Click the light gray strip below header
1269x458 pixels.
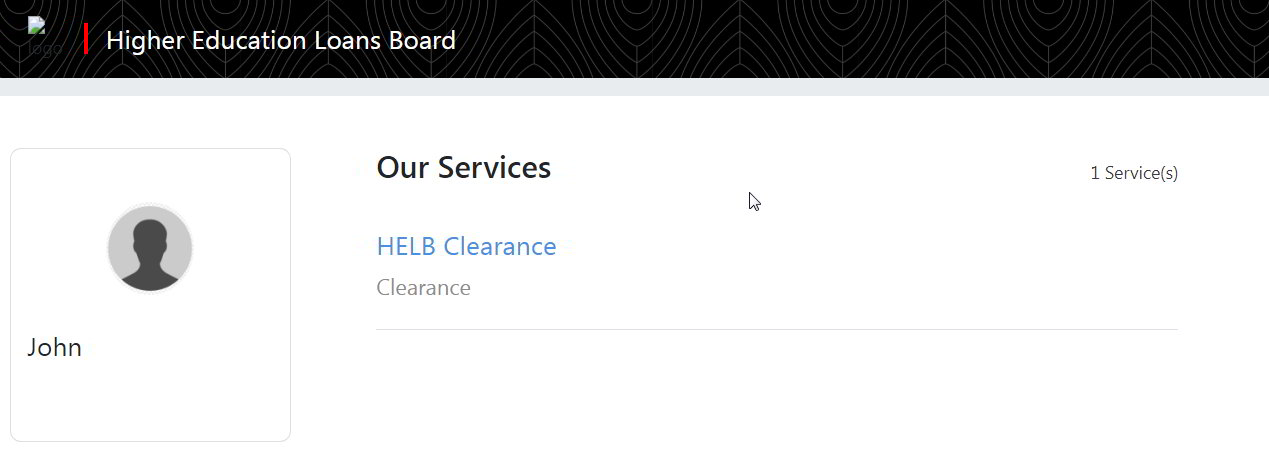(634, 87)
